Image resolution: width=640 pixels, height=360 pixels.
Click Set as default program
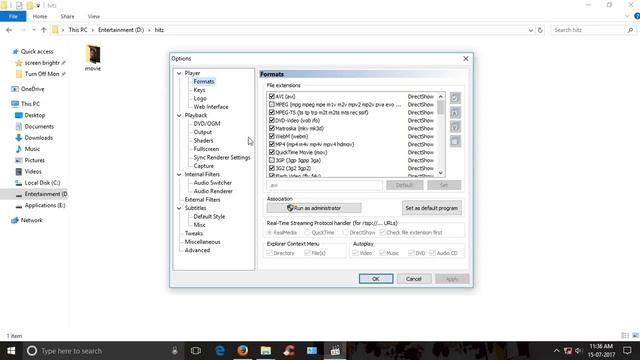coord(431,208)
